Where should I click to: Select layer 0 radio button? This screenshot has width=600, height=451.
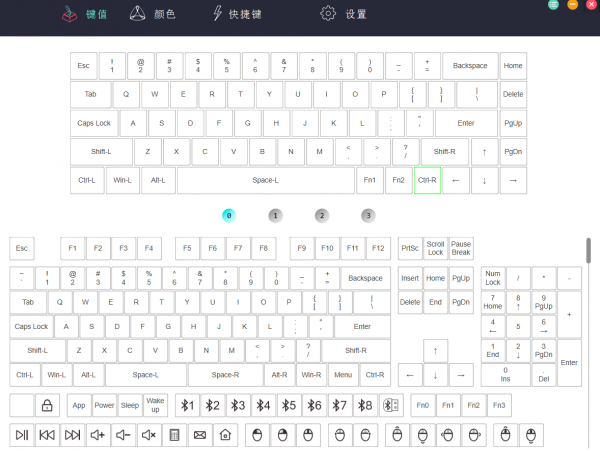(x=229, y=215)
